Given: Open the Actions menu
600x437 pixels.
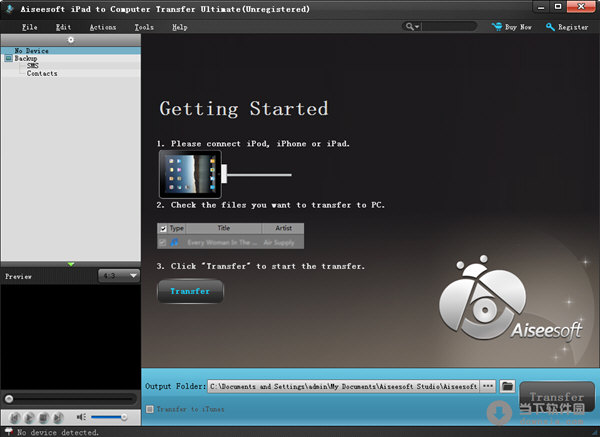Looking at the screenshot, I should (103, 27).
